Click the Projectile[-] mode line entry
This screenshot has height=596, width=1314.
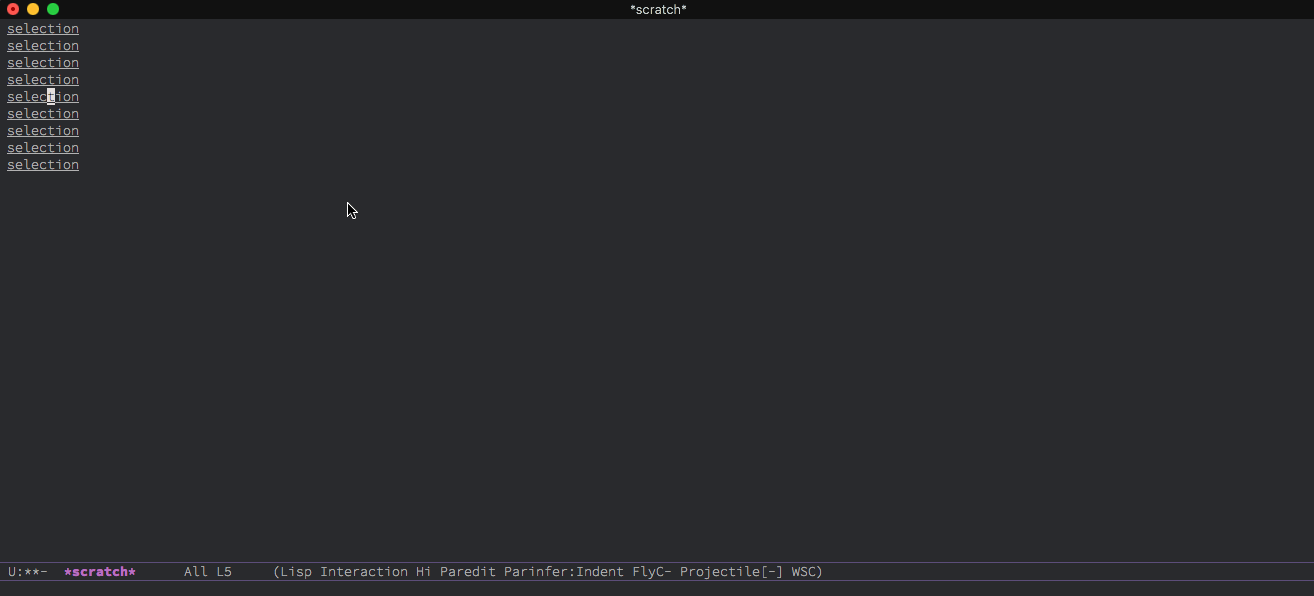(x=732, y=572)
